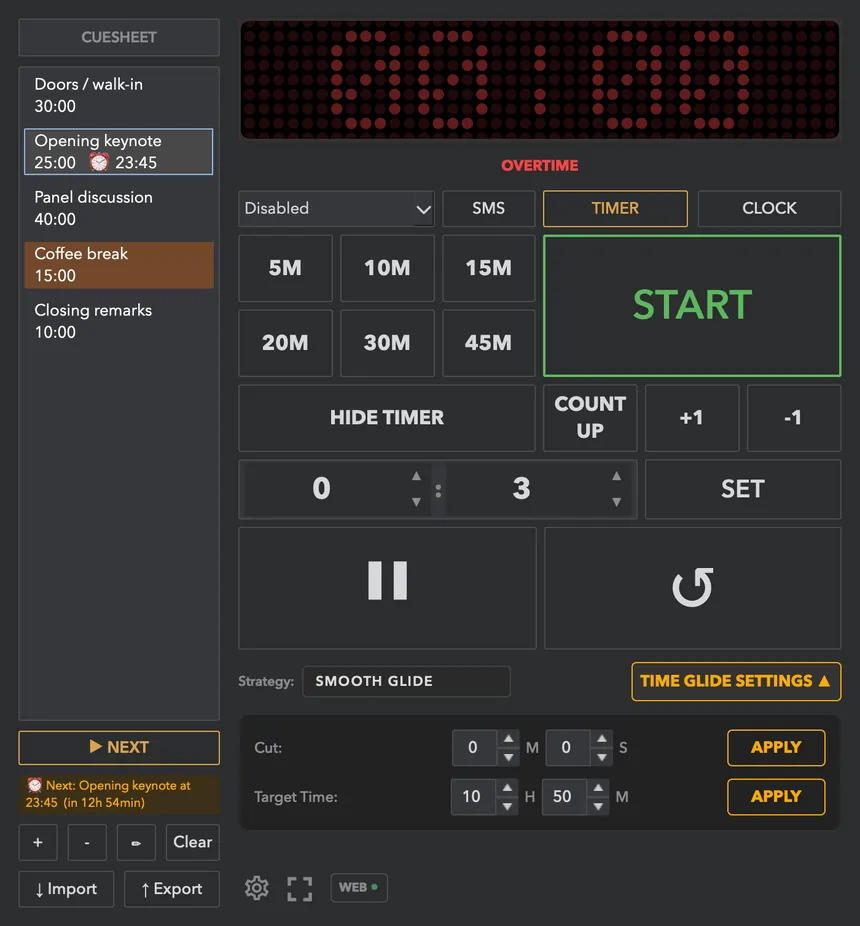The width and height of the screenshot is (860, 926).
Task: Toggle fullscreen mode icon
Action: pyautogui.click(x=299, y=888)
